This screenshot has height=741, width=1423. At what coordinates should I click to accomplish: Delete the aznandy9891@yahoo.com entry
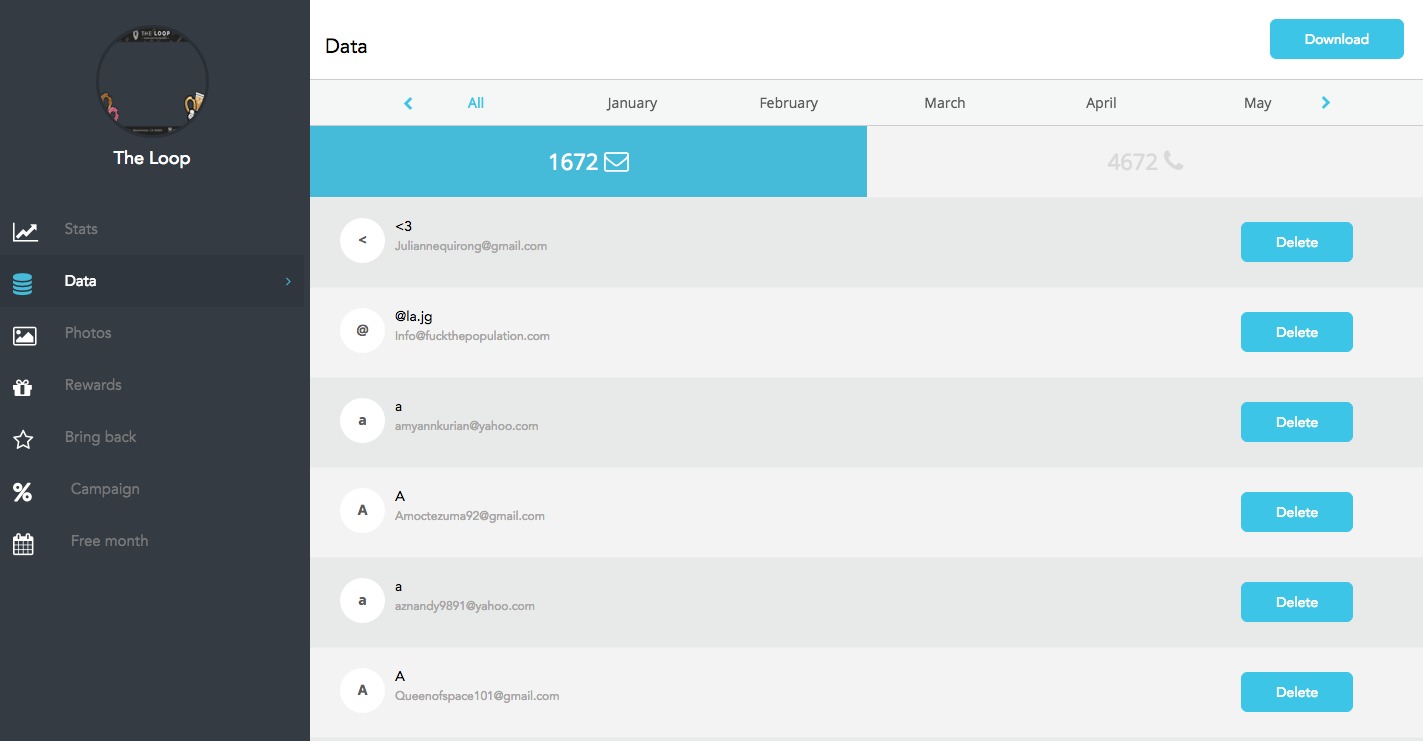coord(1296,602)
